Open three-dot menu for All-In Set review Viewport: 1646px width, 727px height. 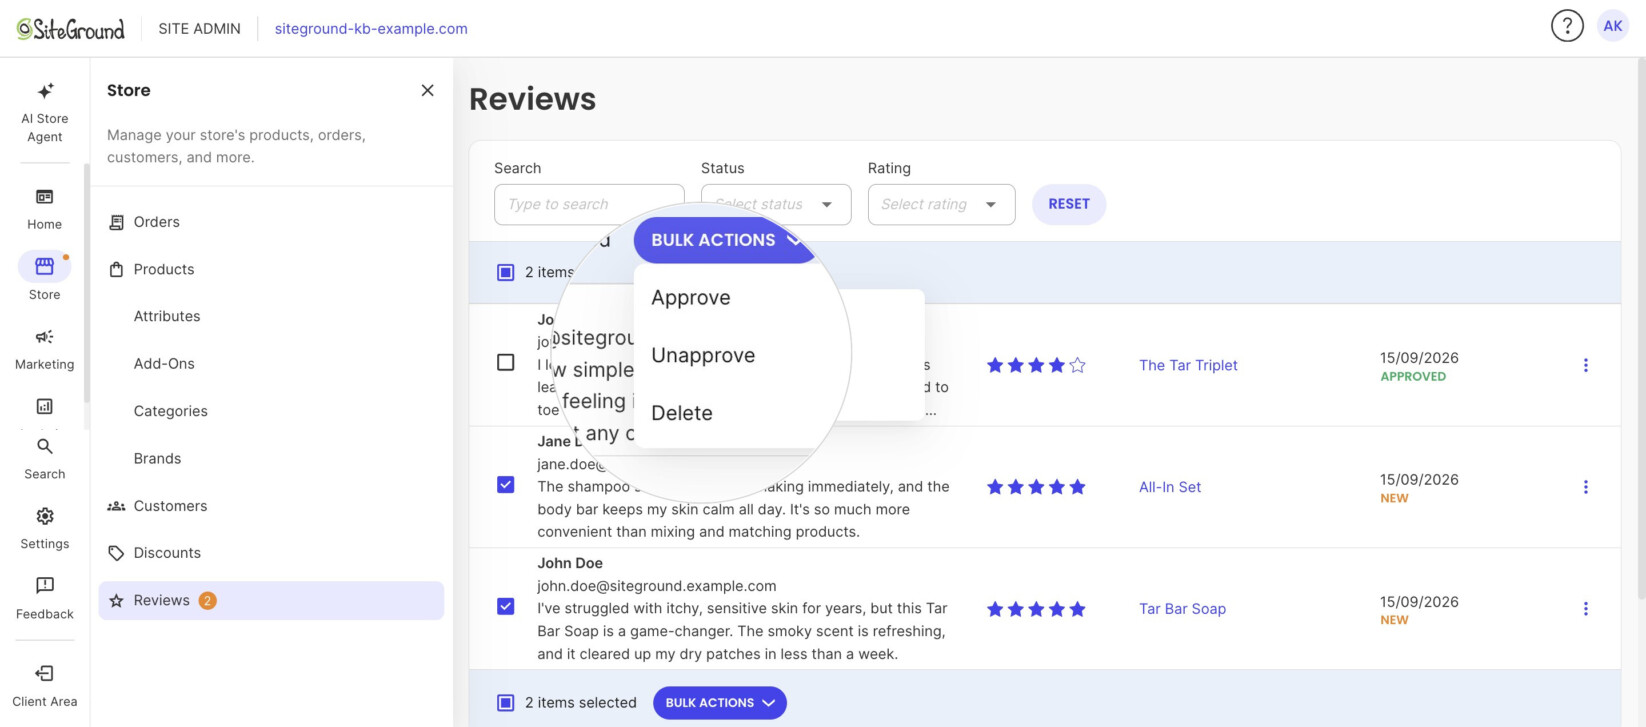click(x=1585, y=487)
